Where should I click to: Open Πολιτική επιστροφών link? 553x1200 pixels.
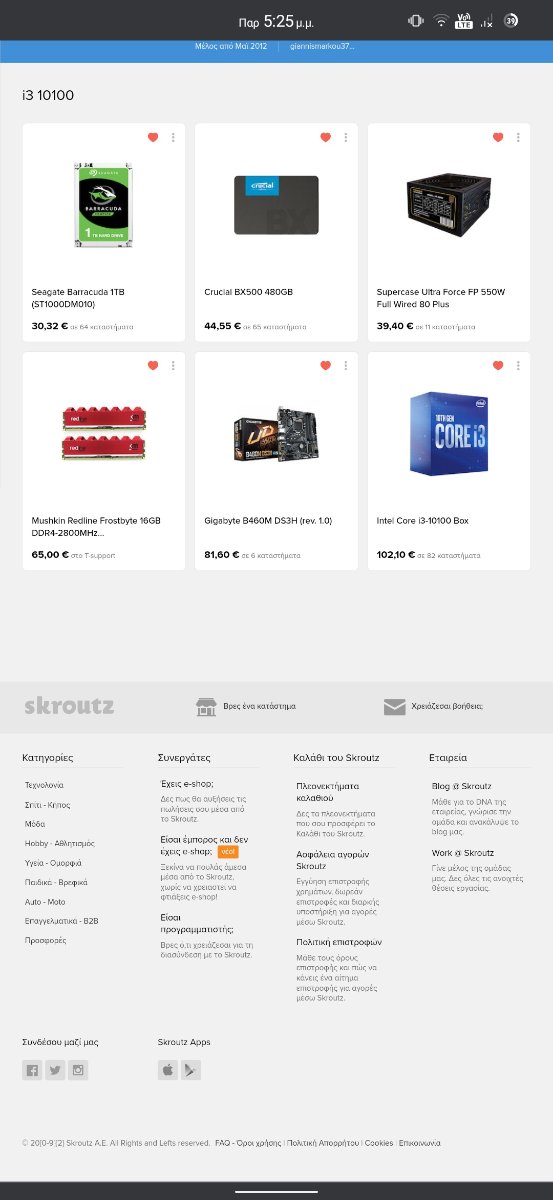(x=339, y=942)
